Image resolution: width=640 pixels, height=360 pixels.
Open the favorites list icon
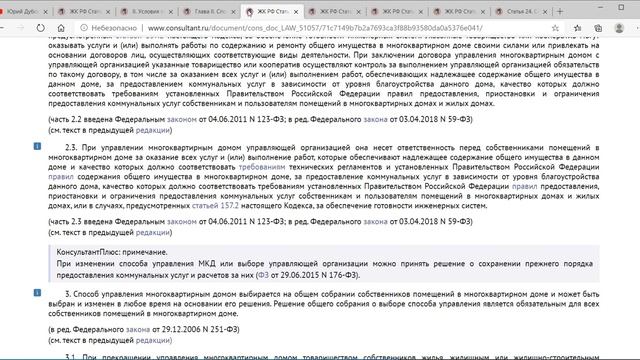point(577,28)
